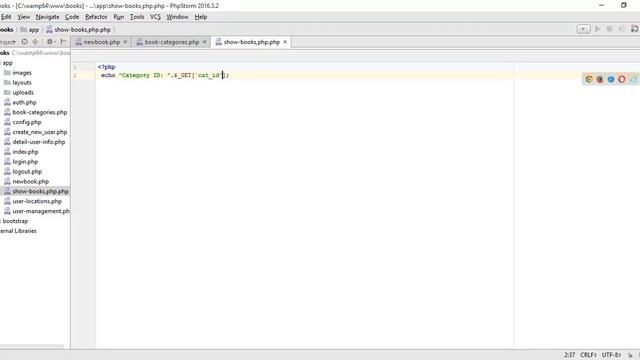
Task: Open the Code menu
Action: (x=72, y=17)
